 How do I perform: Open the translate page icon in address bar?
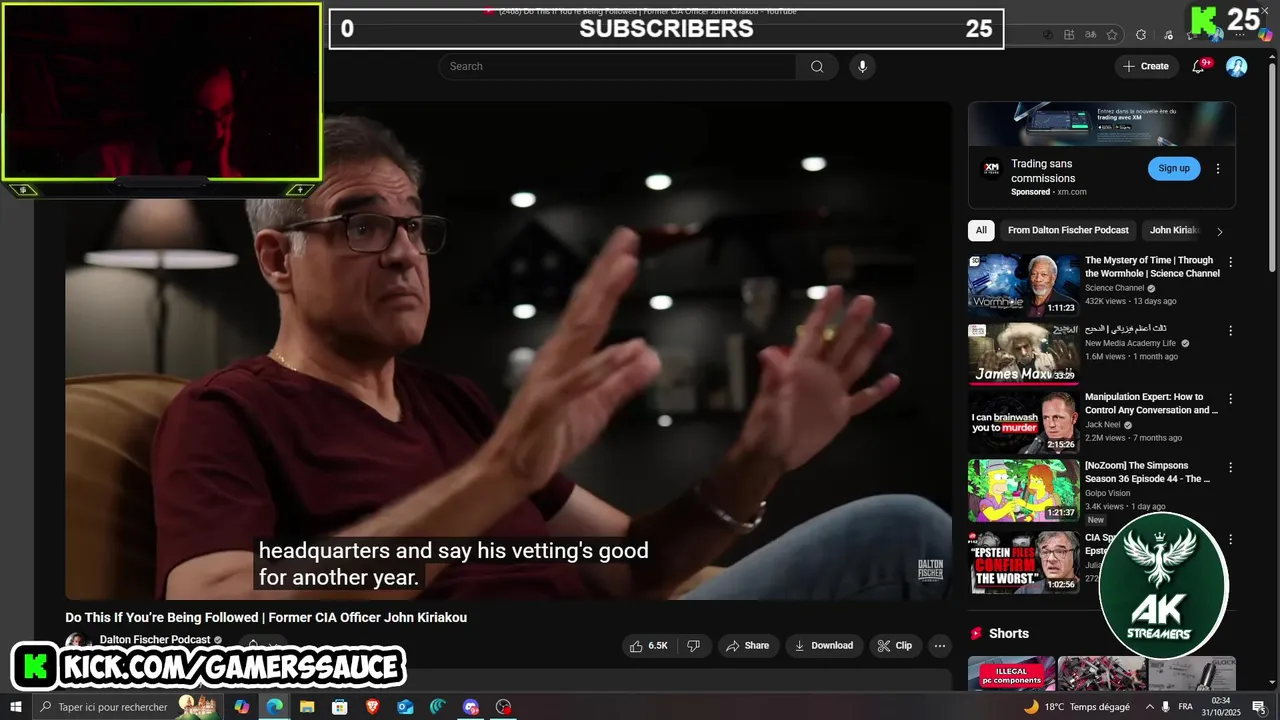pos(1090,35)
